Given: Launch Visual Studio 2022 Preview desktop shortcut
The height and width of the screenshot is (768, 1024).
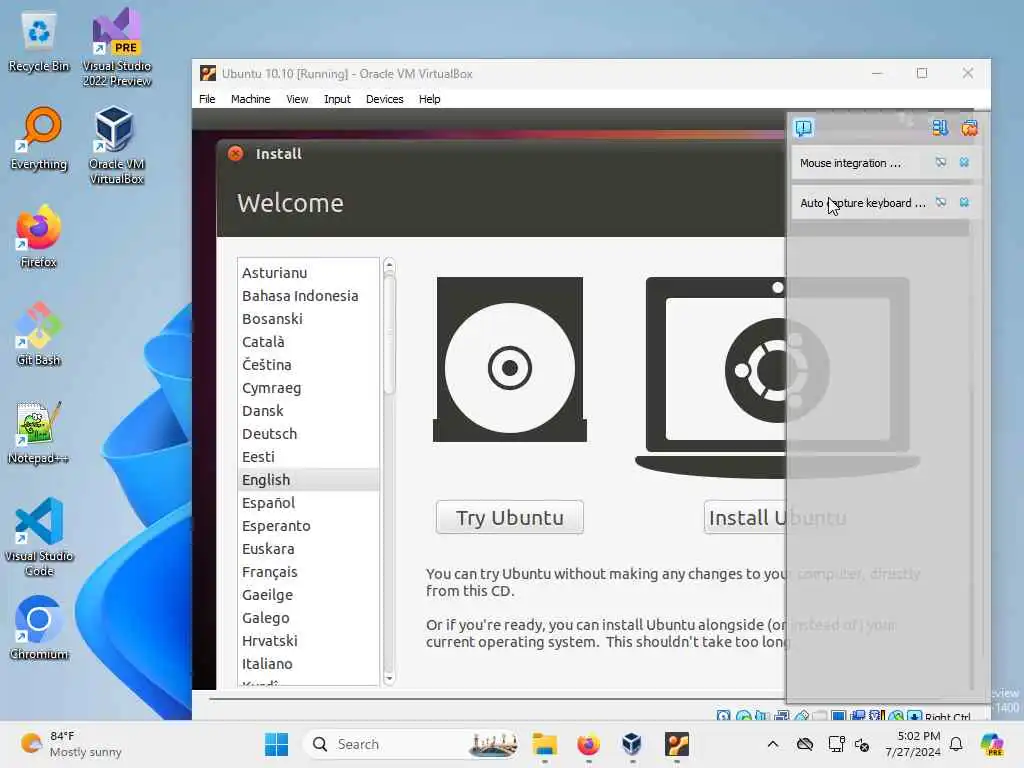Looking at the screenshot, I should 117,47.
